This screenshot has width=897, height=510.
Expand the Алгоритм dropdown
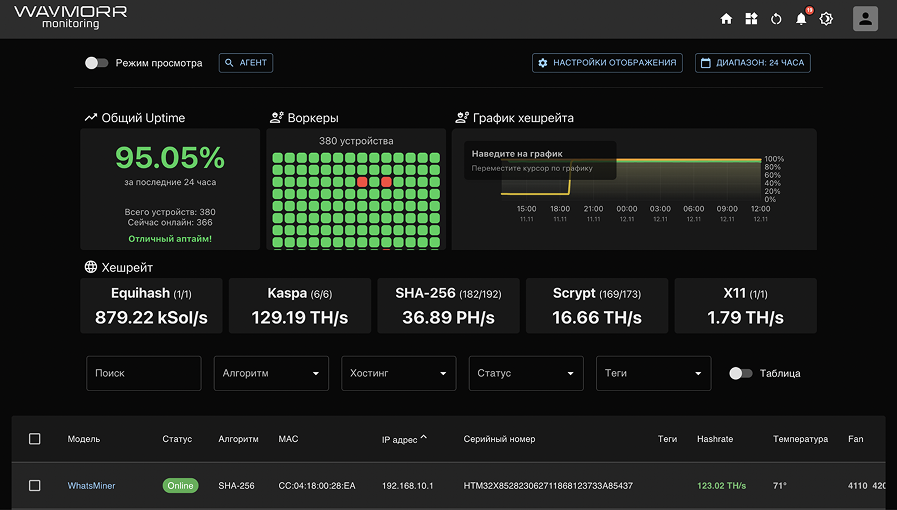pos(271,373)
